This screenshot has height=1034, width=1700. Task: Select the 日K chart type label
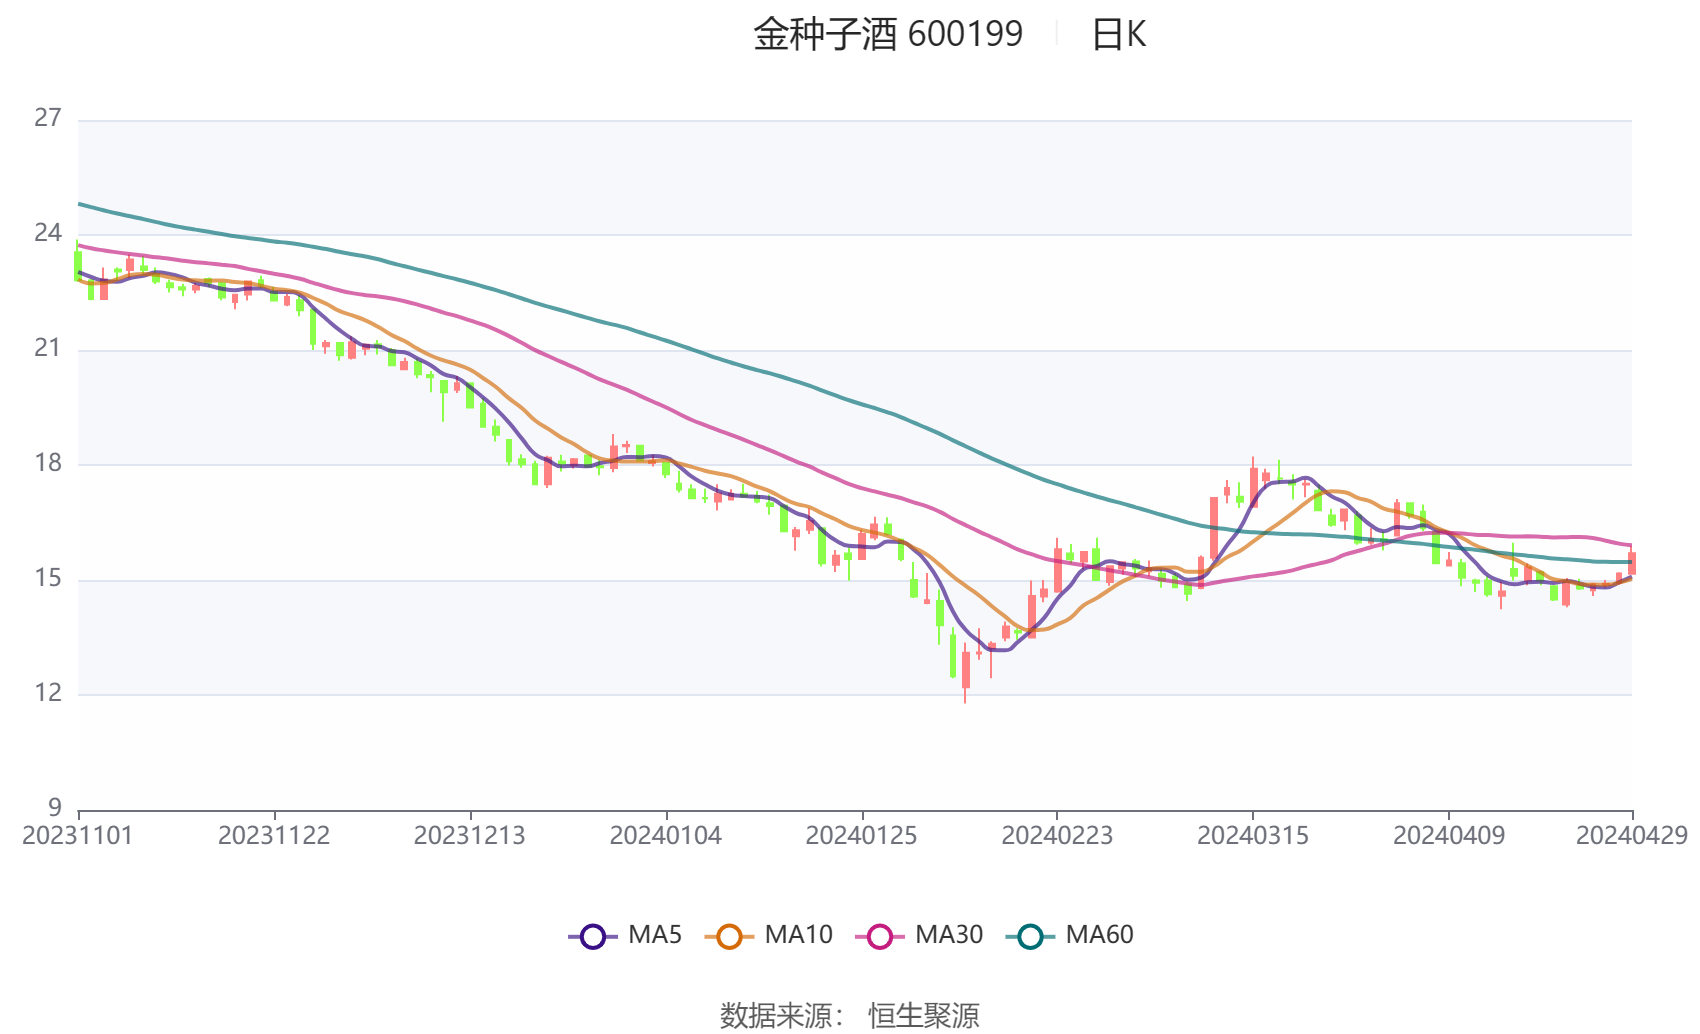(x=1118, y=35)
